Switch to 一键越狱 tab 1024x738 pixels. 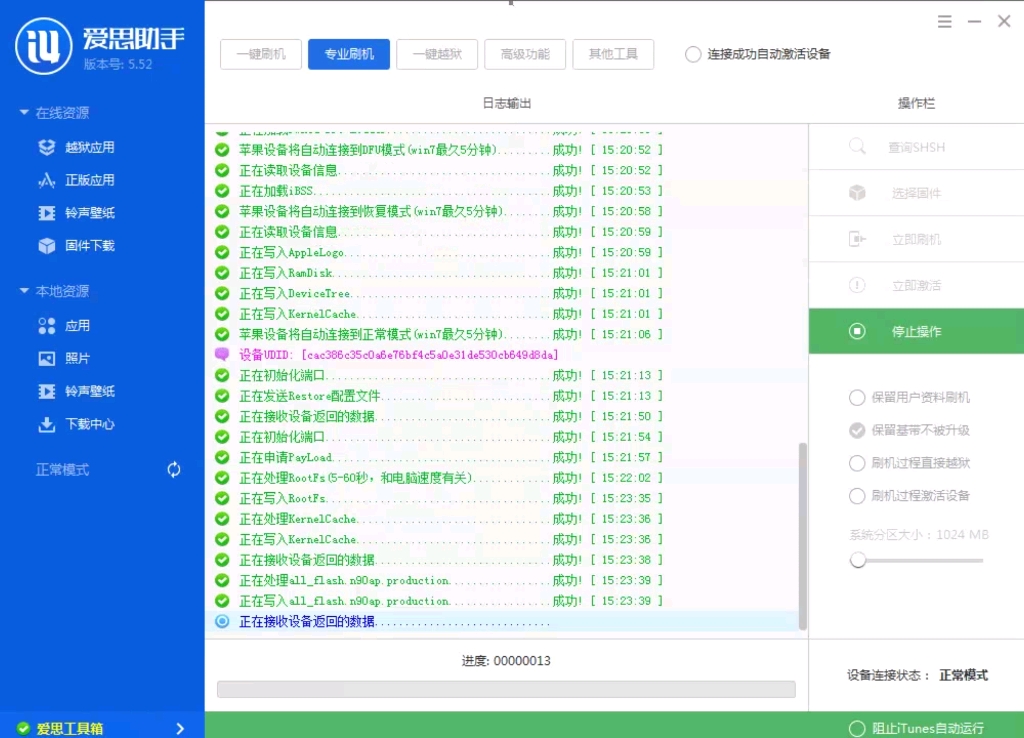coord(437,54)
